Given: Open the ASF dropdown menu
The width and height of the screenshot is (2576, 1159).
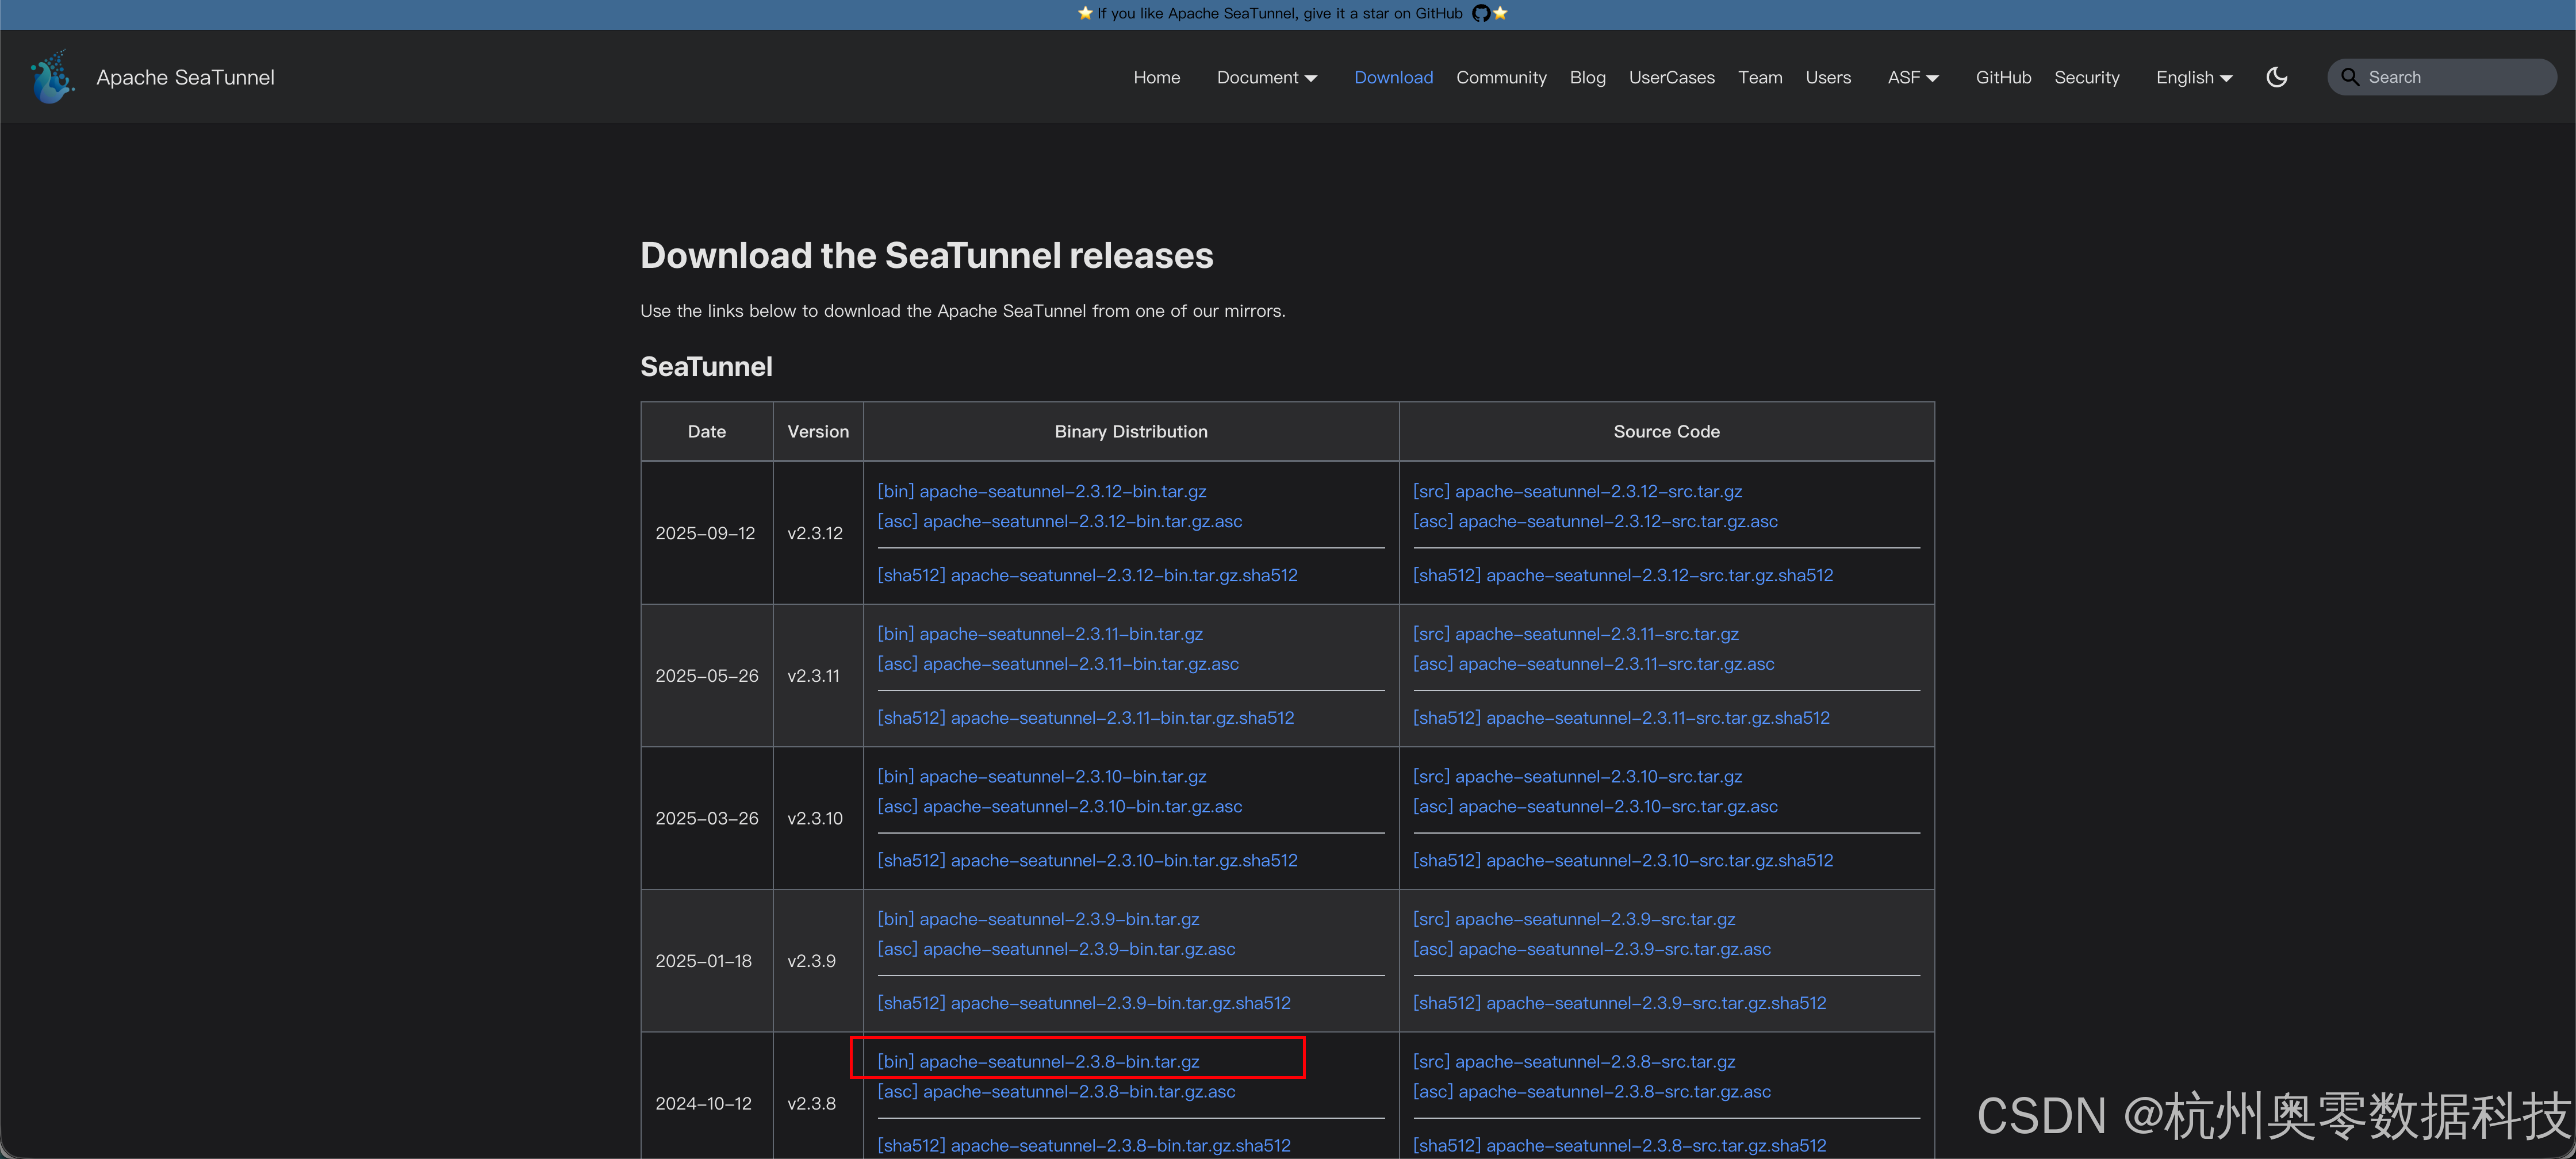Looking at the screenshot, I should pyautogui.click(x=1912, y=77).
